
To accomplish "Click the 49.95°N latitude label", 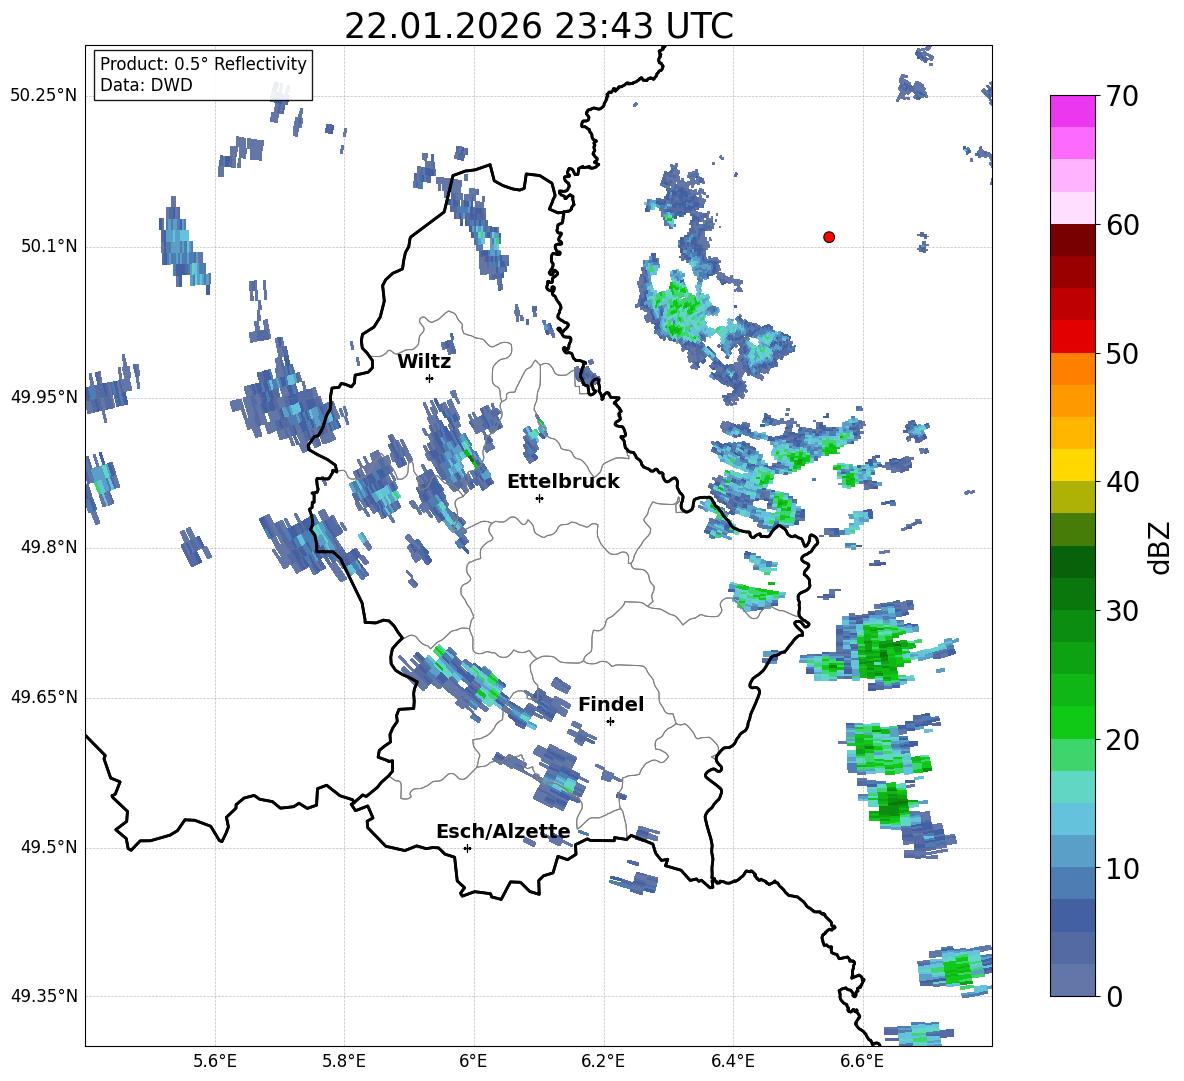I will [43, 397].
